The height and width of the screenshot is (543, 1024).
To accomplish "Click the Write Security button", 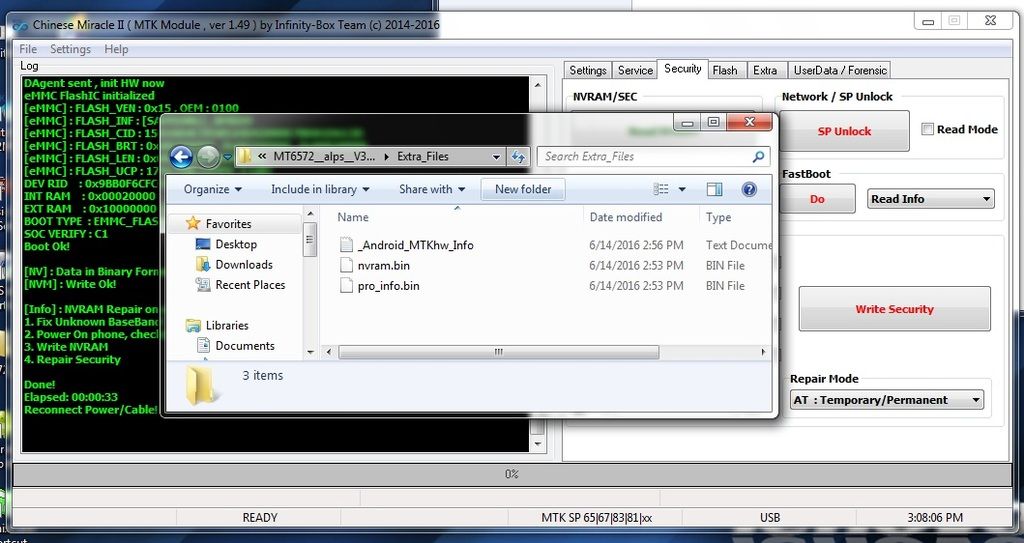I will point(894,309).
